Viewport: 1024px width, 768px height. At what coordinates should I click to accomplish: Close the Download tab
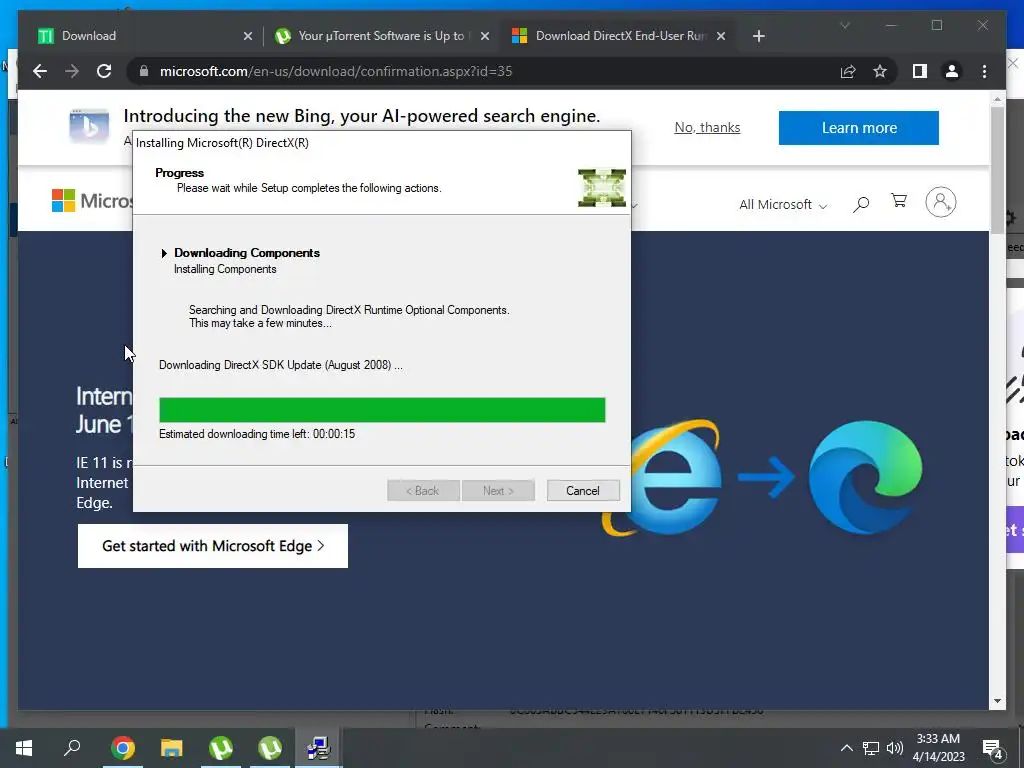248,36
